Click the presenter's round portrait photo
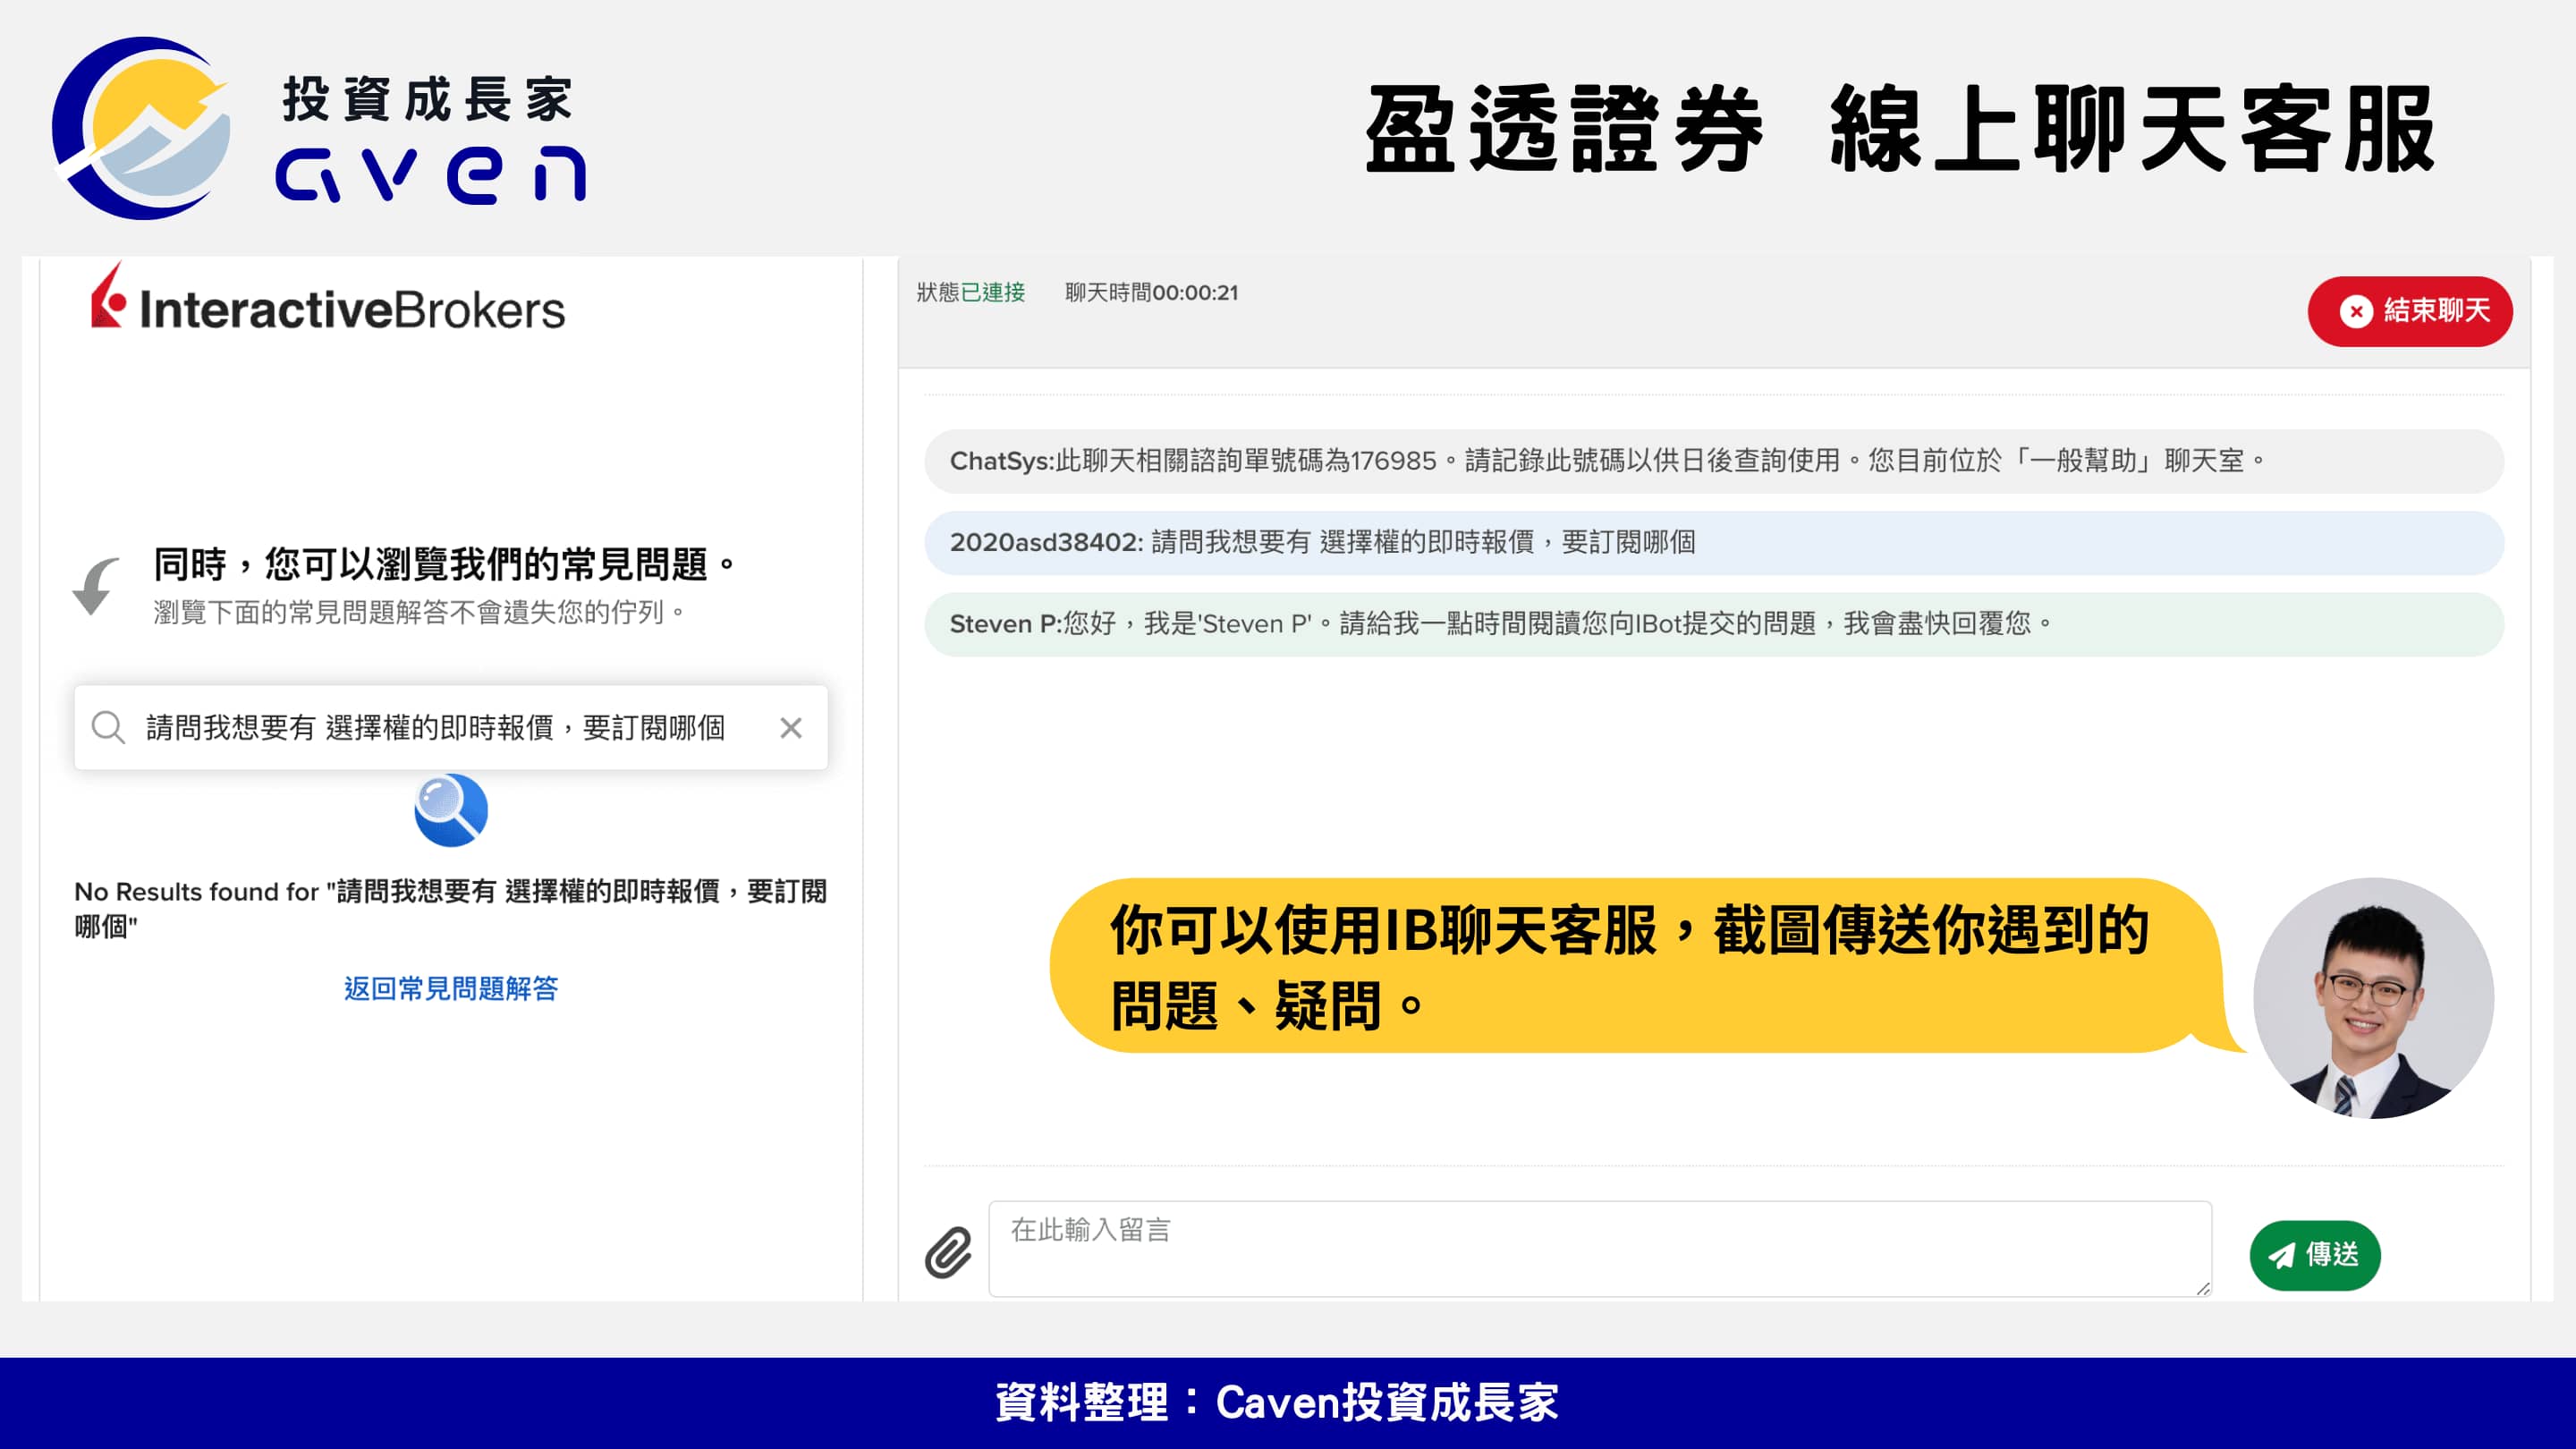The height and width of the screenshot is (1449, 2576). [2373, 998]
